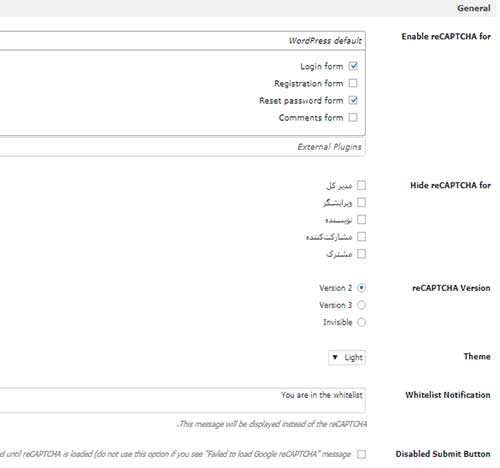Hide reCAPTCHA for مشترک role
The height and width of the screenshot is (468, 500).
pyautogui.click(x=361, y=254)
